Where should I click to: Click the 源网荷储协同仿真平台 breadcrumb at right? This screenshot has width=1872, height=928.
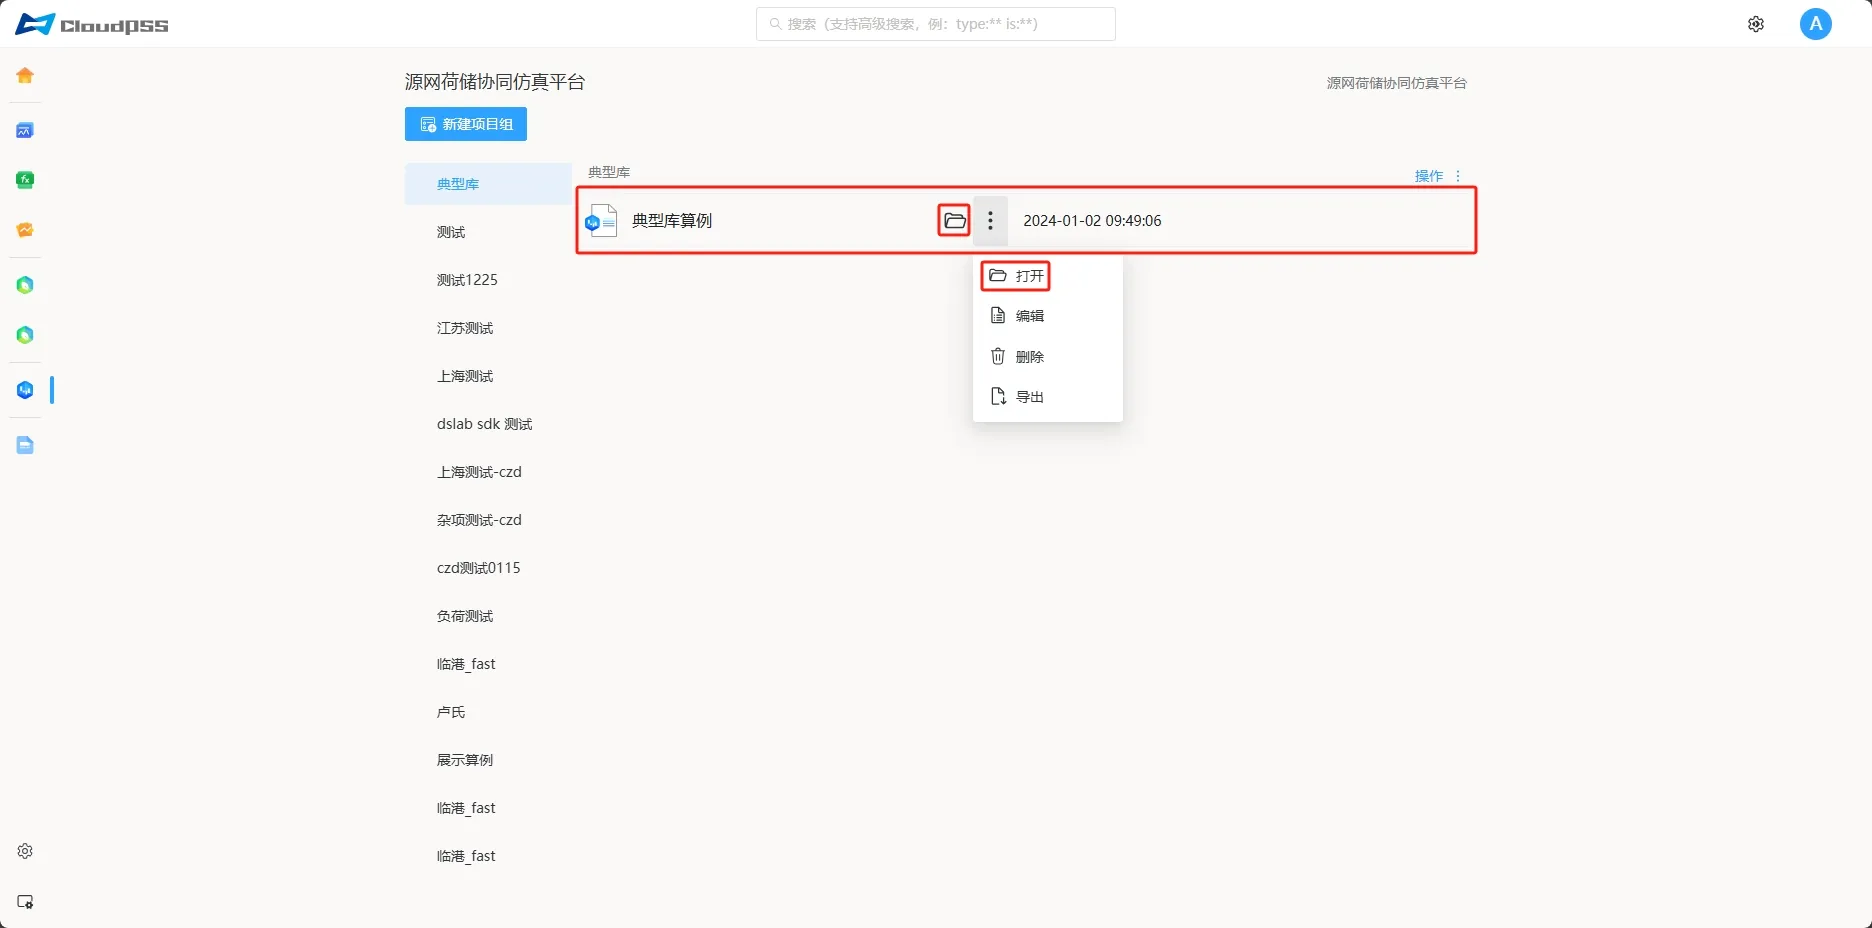pos(1396,83)
